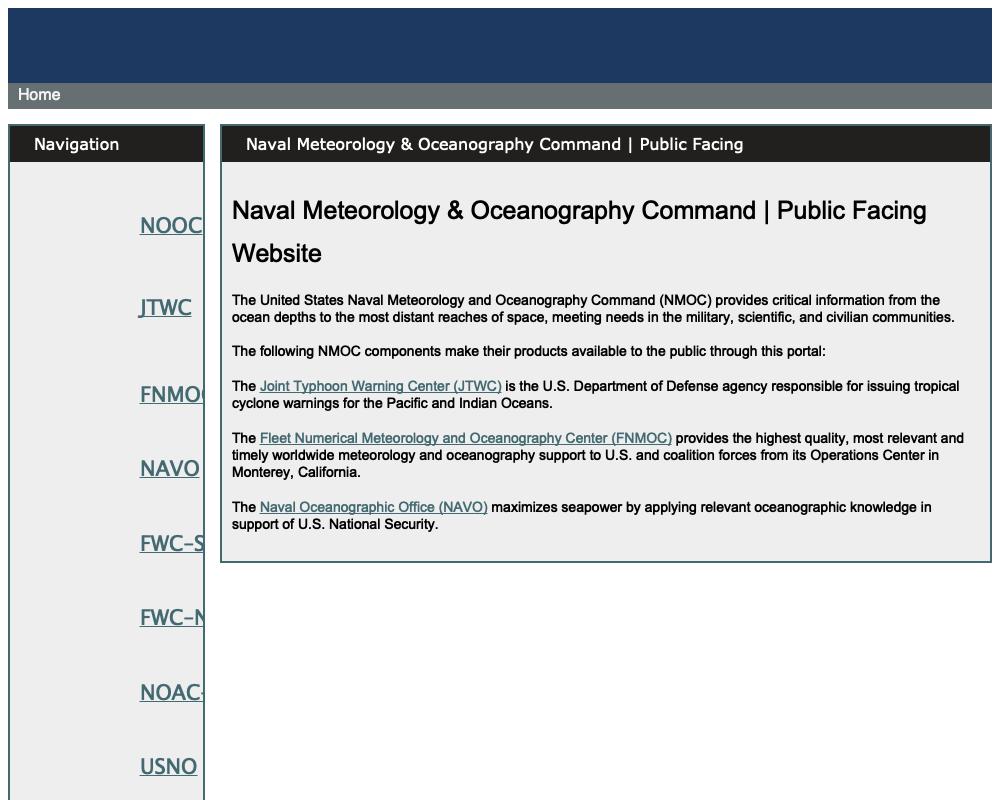Click the Naval Oceanographic Office (NAVO) paragraph link
The width and height of the screenshot is (1000, 800).
[373, 507]
